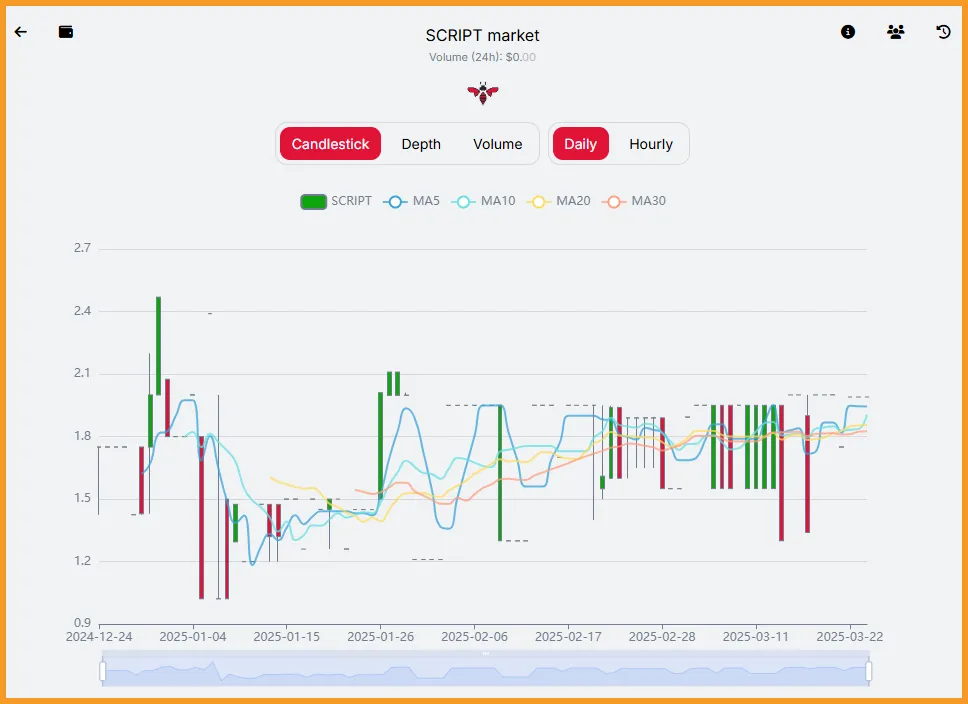This screenshot has width=968, height=704.
Task: Click the 1.2 y-axis price label
Action: coord(82,561)
